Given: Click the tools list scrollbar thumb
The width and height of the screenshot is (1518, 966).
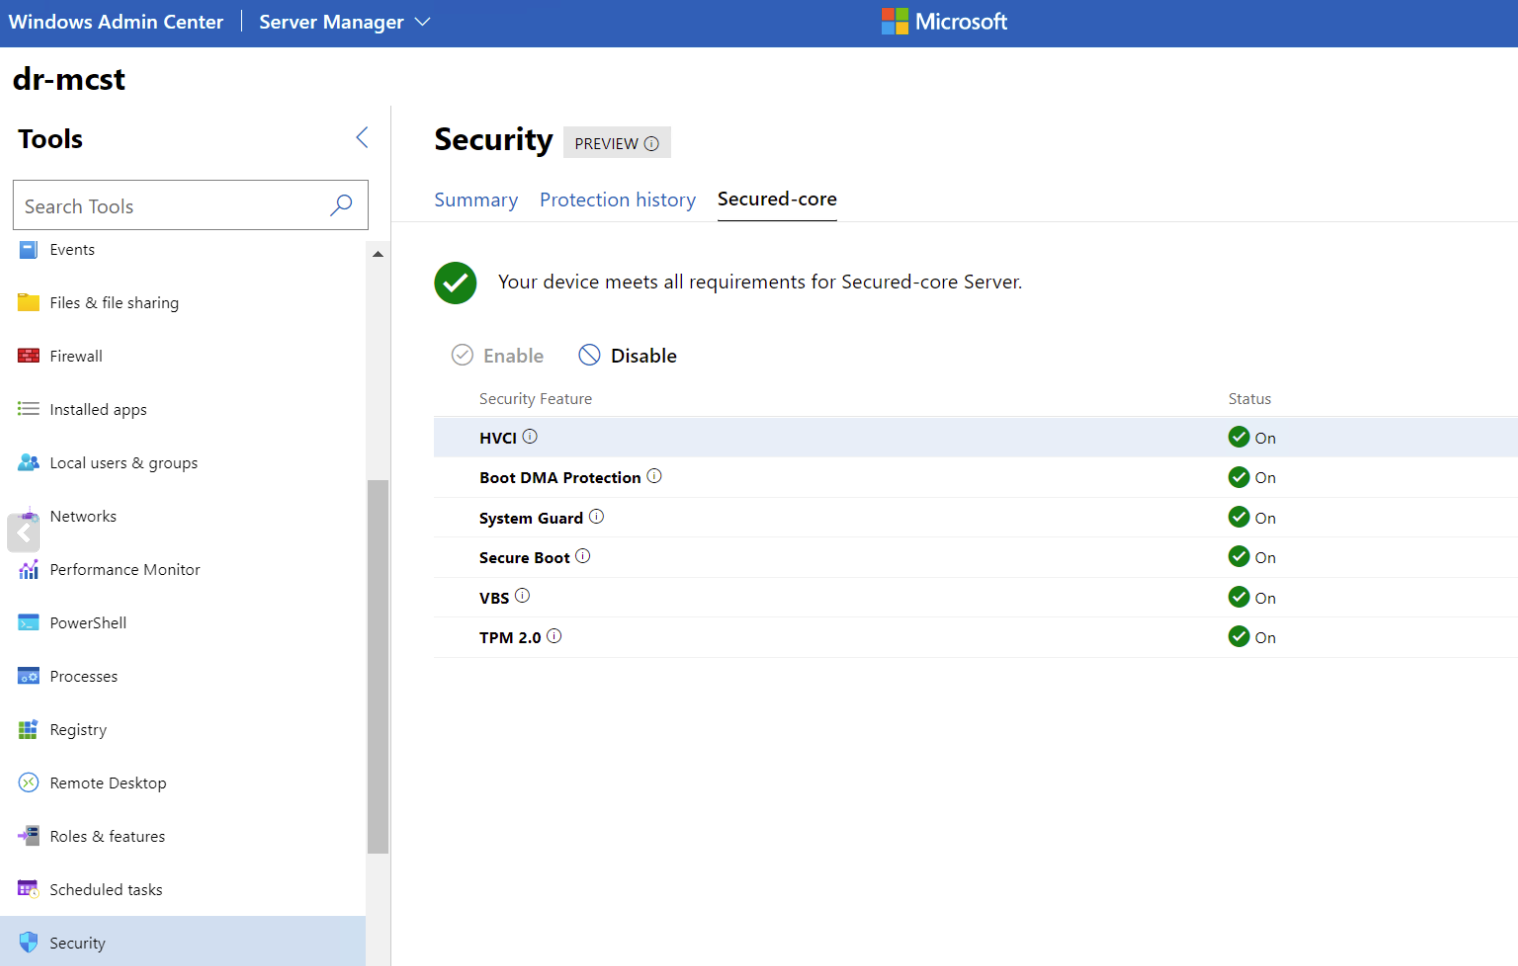Looking at the screenshot, I should click(x=378, y=667).
